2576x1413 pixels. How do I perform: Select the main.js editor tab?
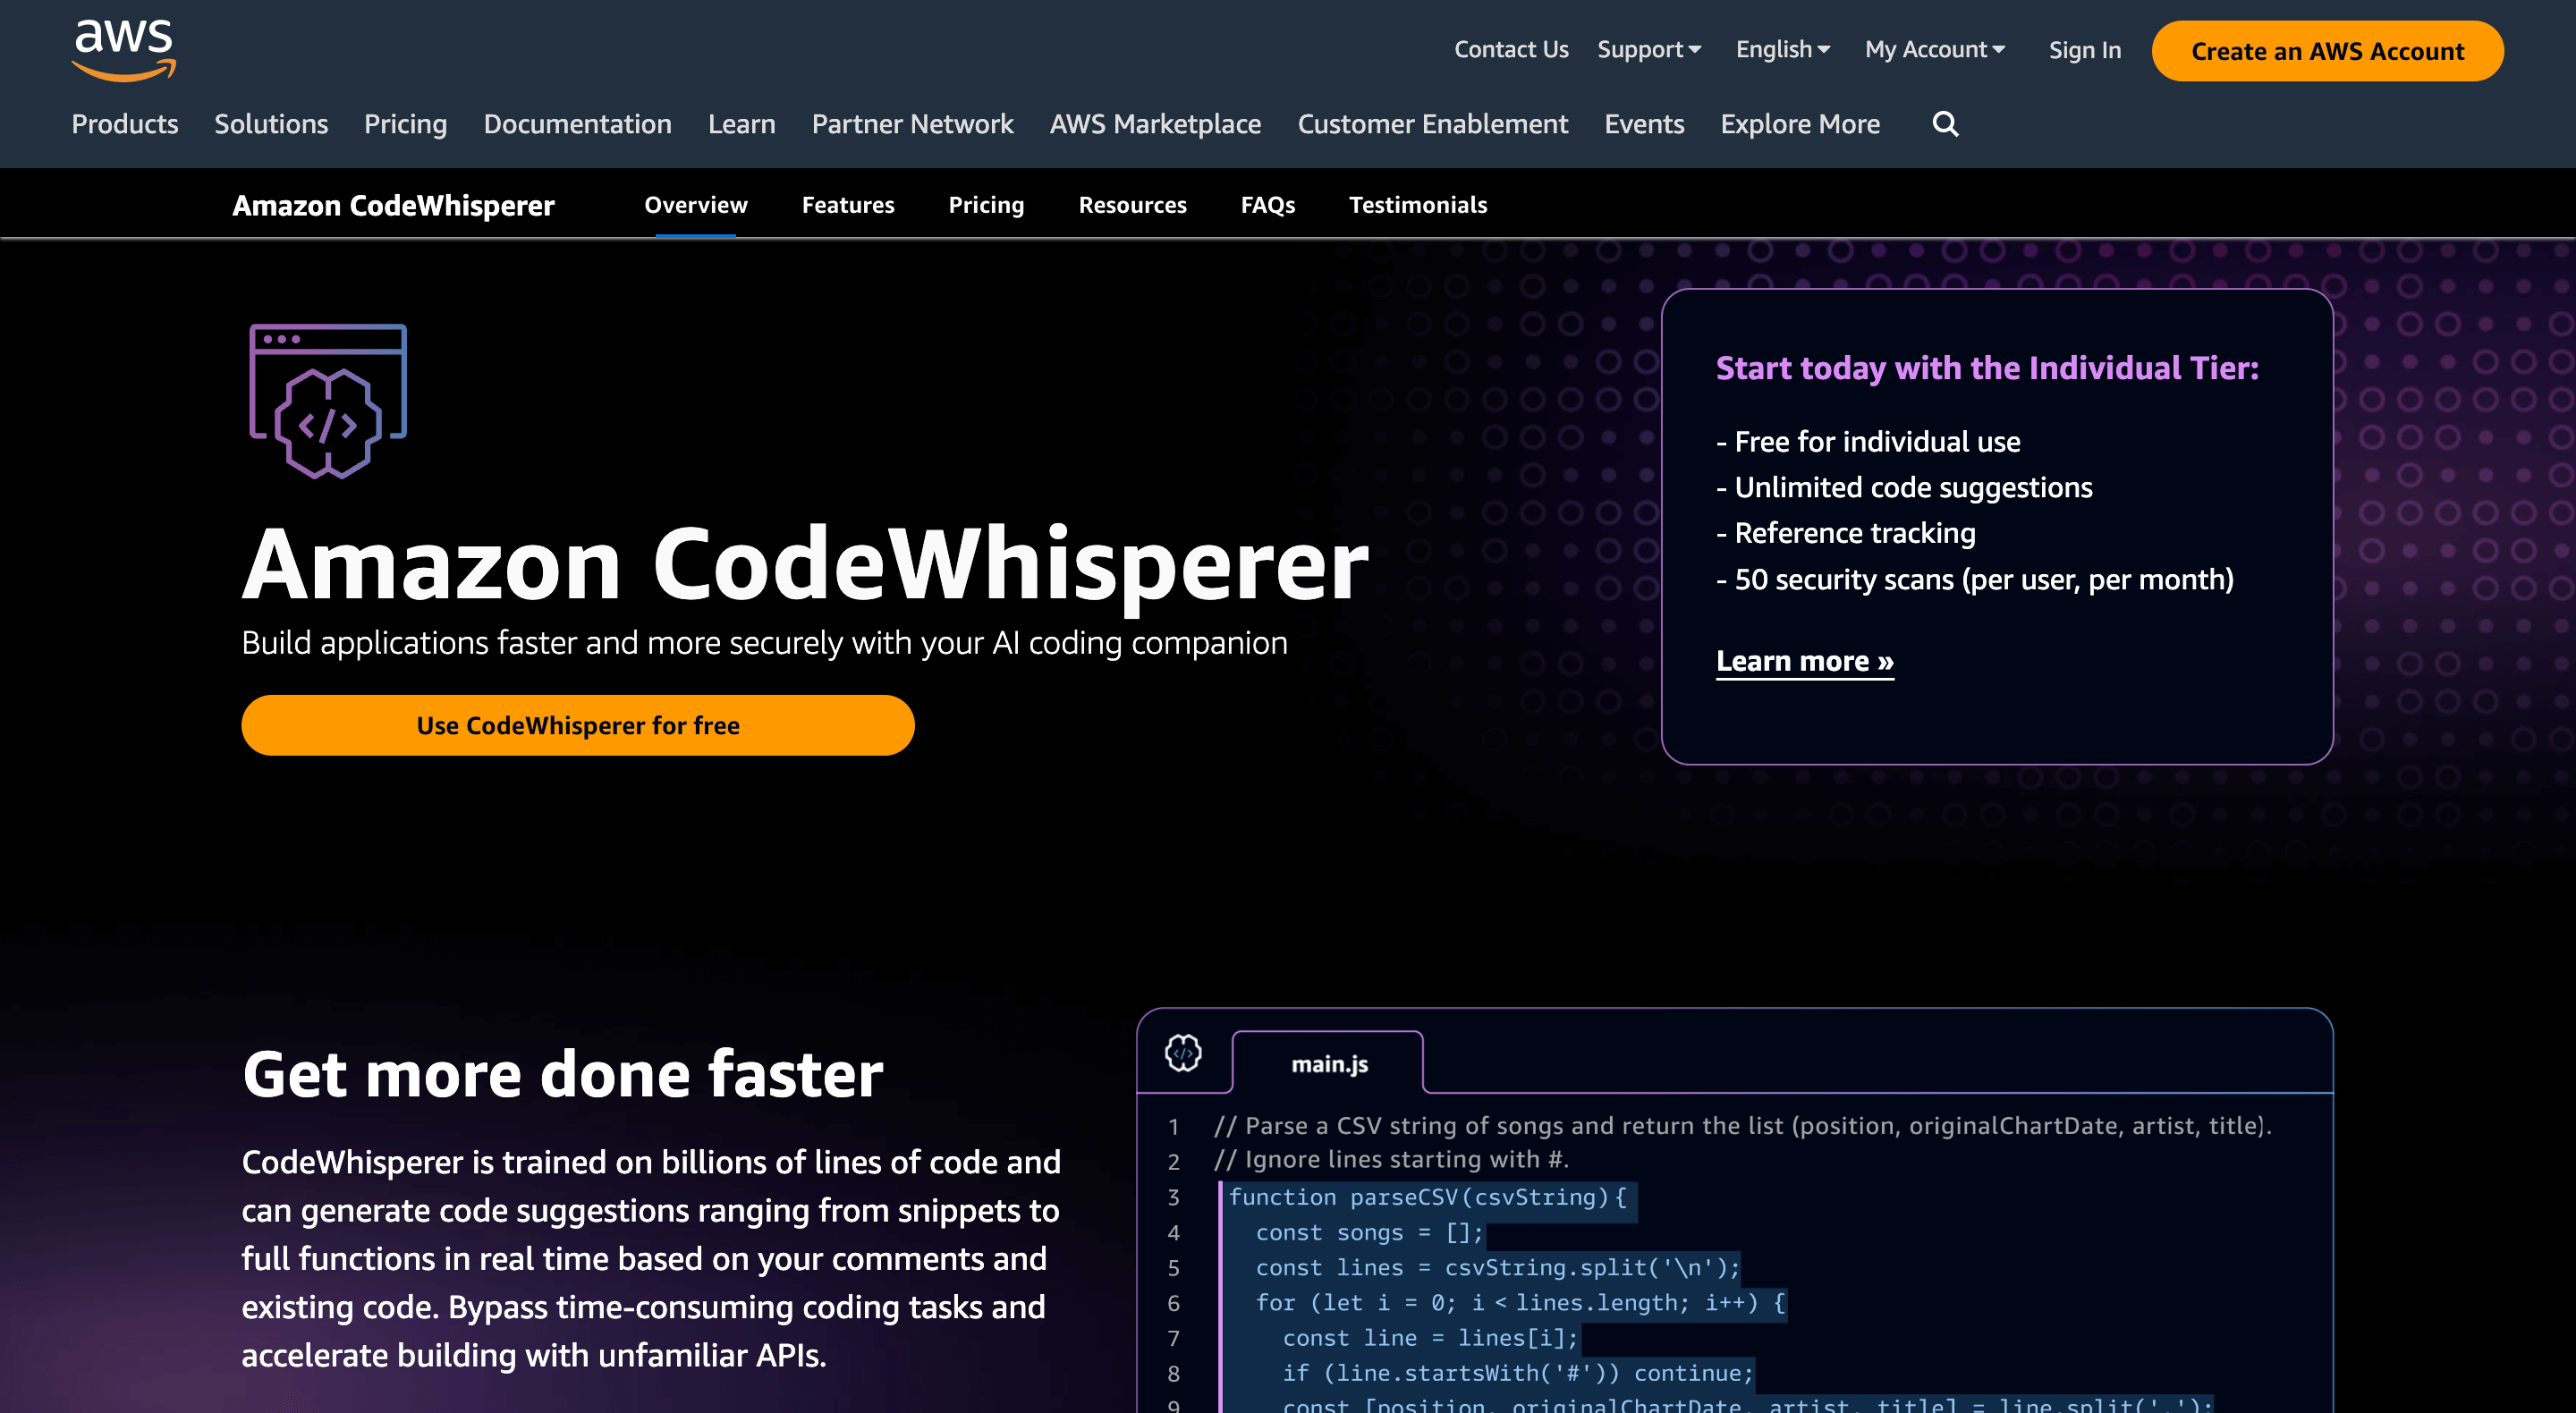coord(1328,1063)
